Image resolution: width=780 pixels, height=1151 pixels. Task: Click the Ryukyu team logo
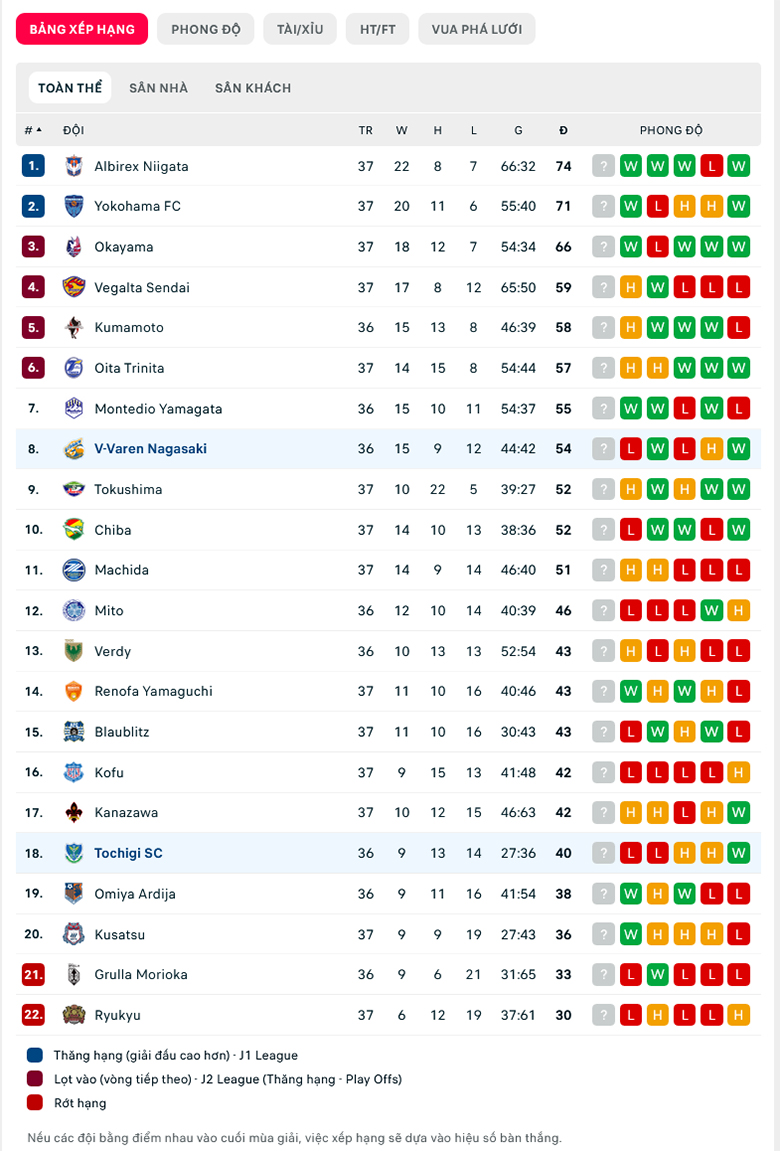coord(73,1015)
